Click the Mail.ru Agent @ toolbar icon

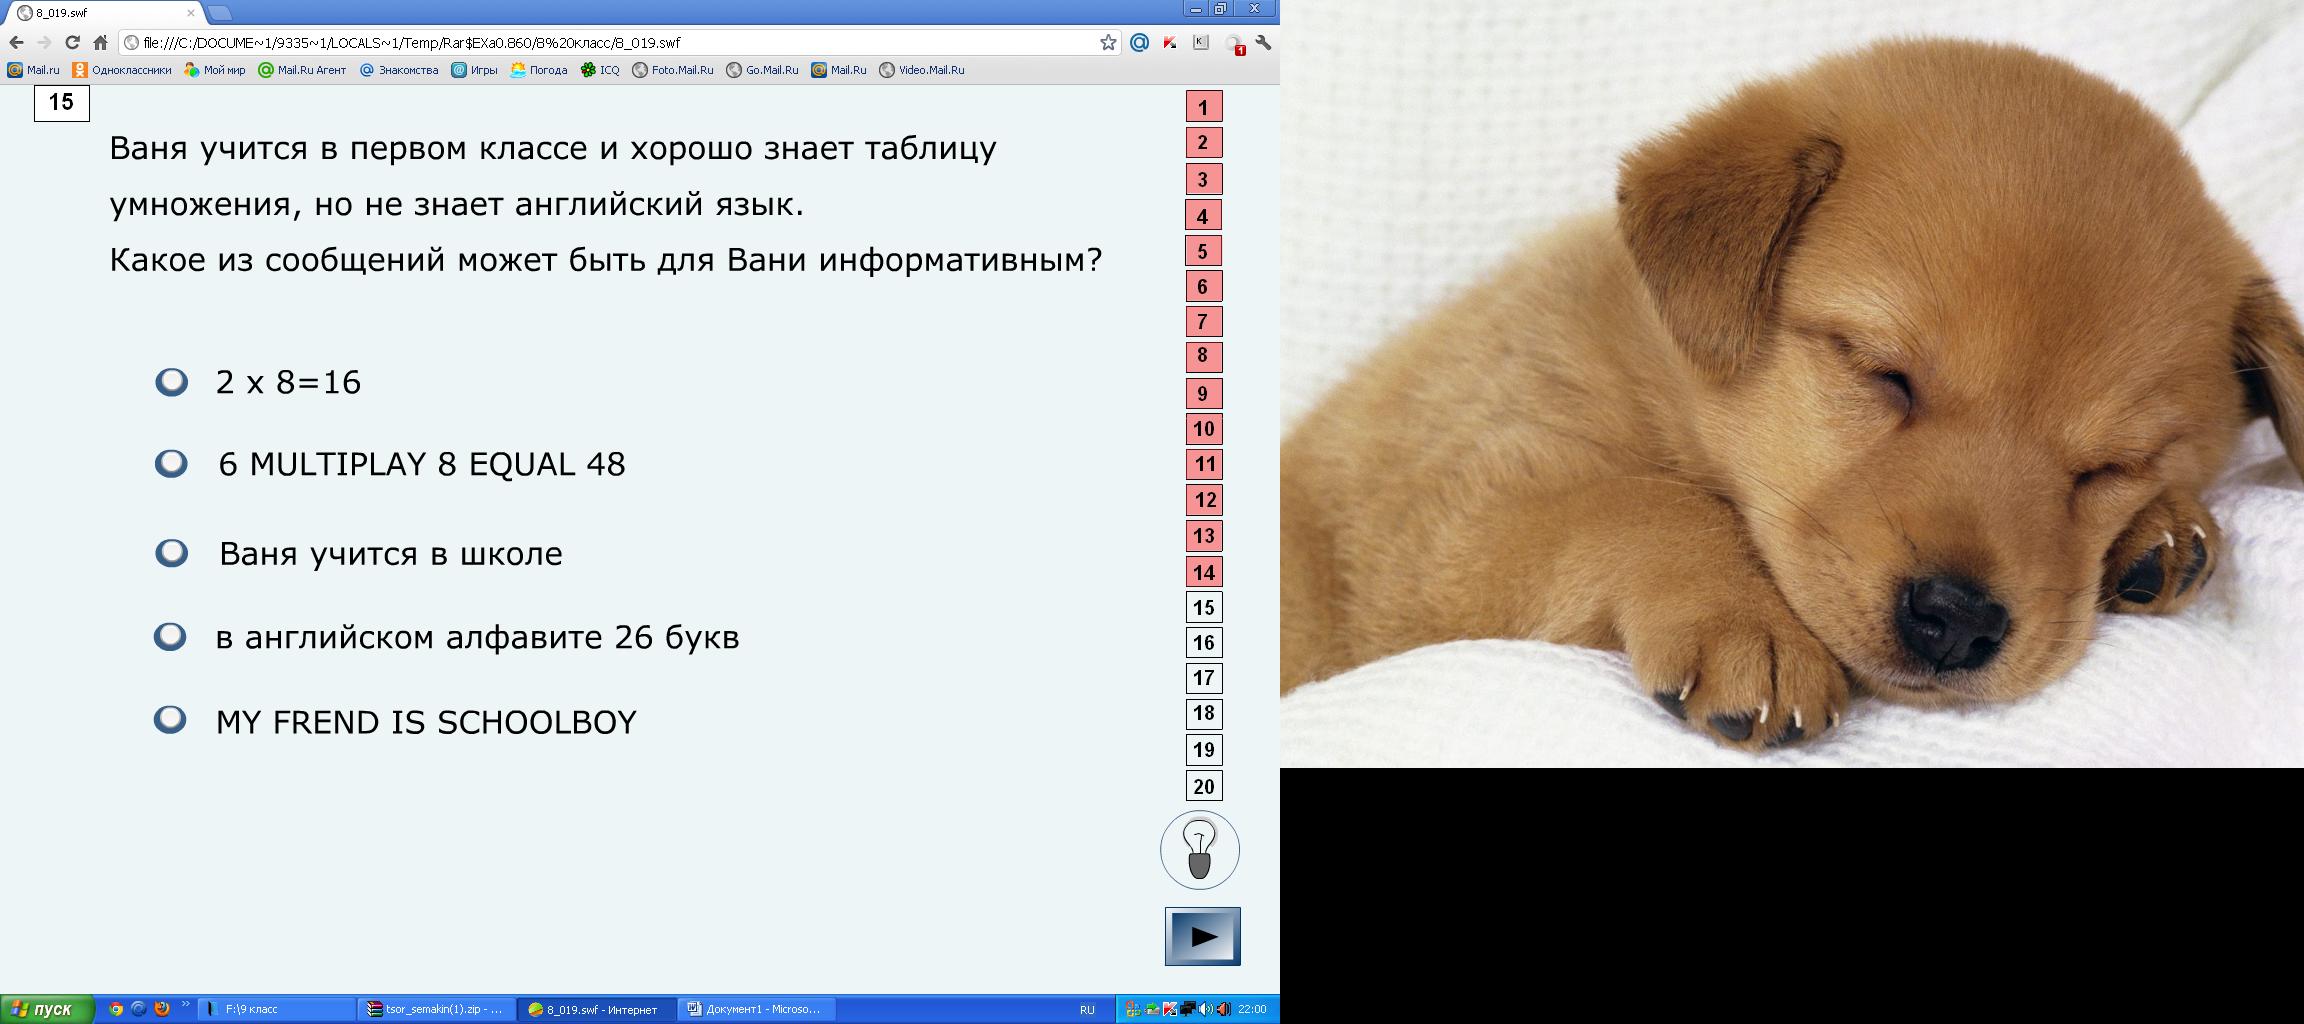tap(1139, 43)
